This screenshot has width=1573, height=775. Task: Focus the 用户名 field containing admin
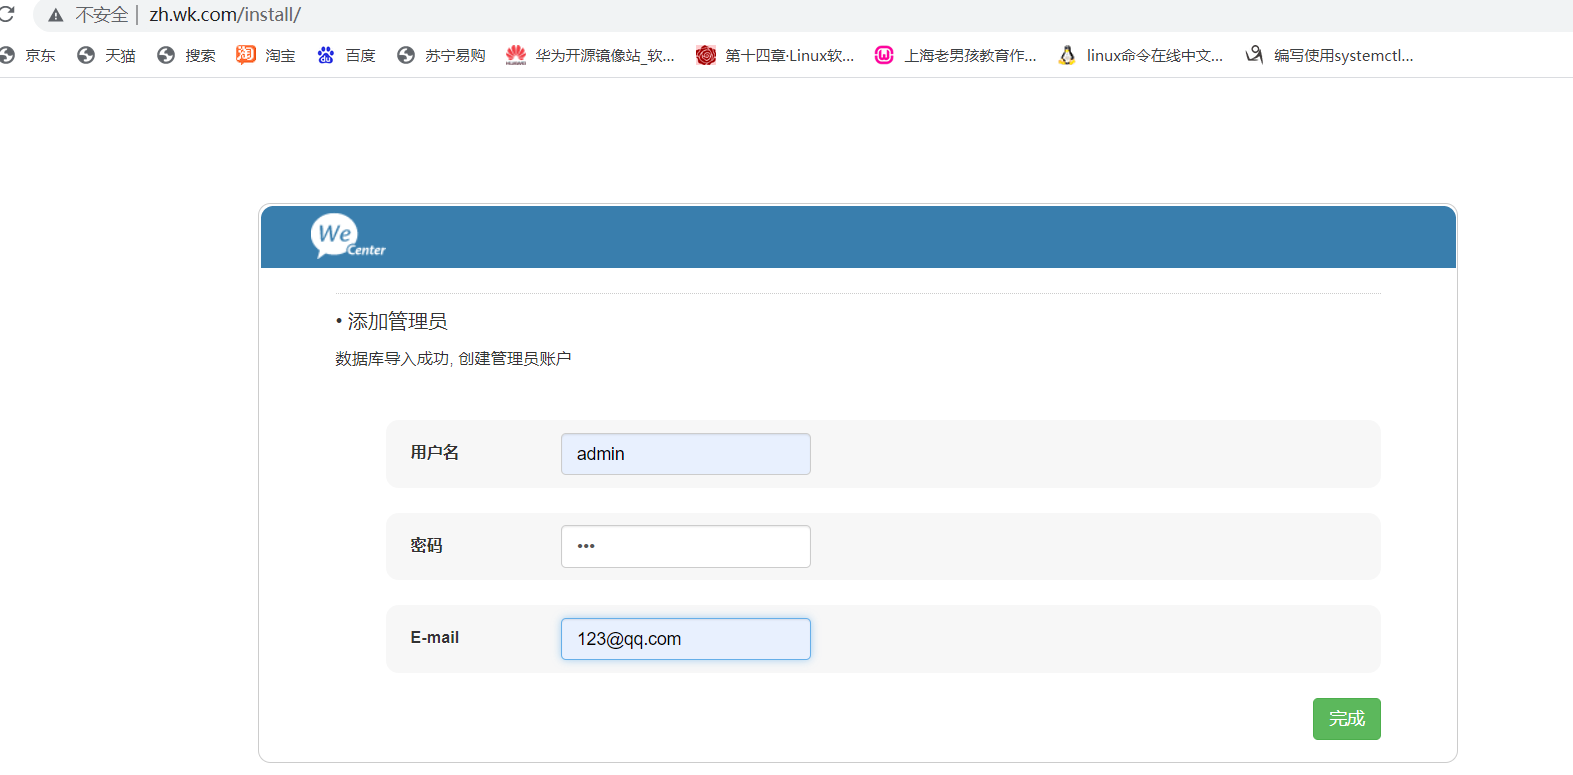686,454
